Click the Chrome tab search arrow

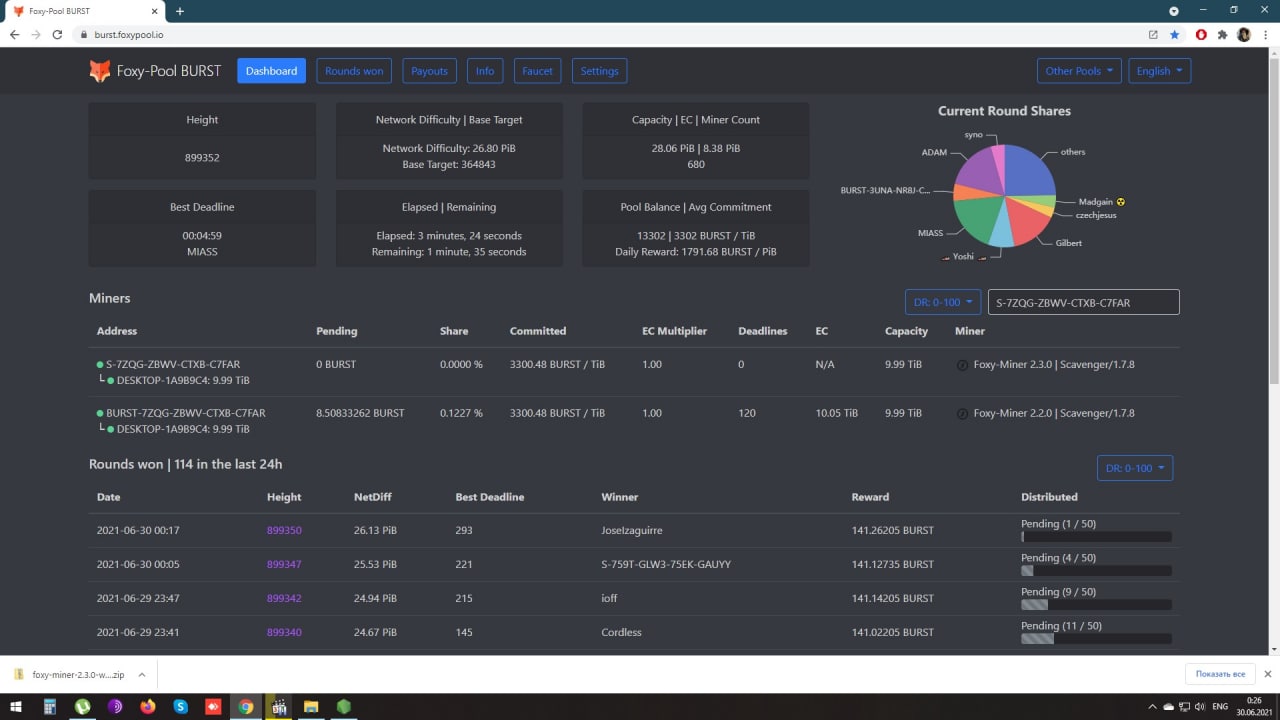pyautogui.click(x=1174, y=11)
